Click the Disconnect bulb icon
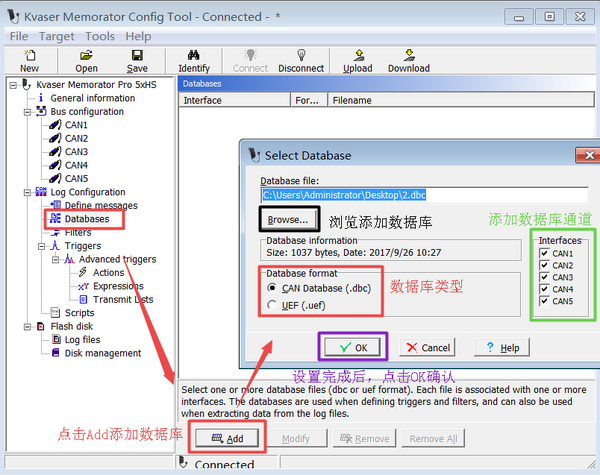 click(x=301, y=55)
